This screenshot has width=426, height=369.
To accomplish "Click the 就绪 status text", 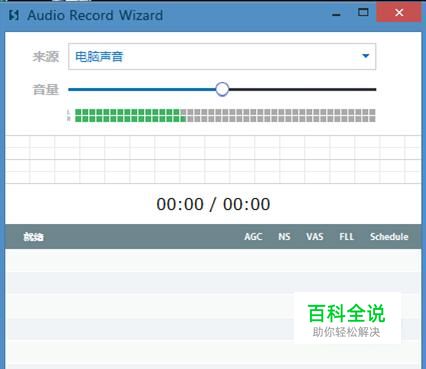I will (x=34, y=237).
